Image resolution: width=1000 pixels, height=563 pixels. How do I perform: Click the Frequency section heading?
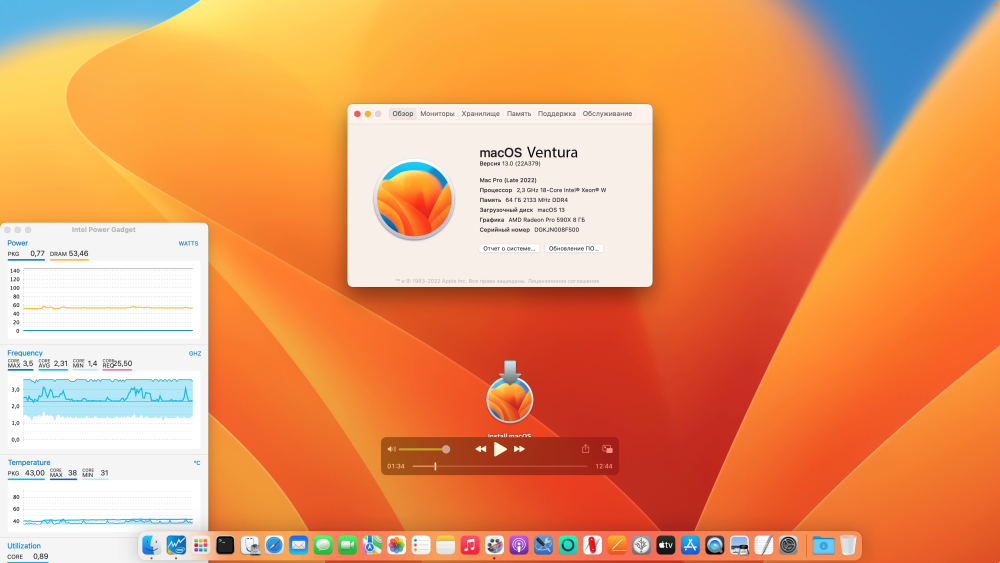click(x=25, y=353)
